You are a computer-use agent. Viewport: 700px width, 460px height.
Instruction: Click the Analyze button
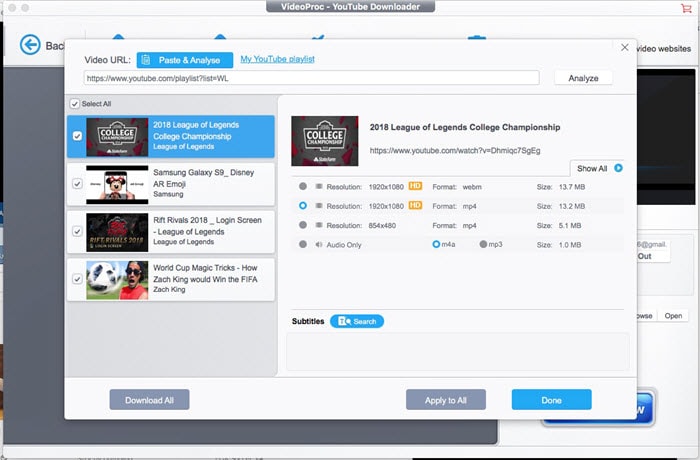pos(583,78)
